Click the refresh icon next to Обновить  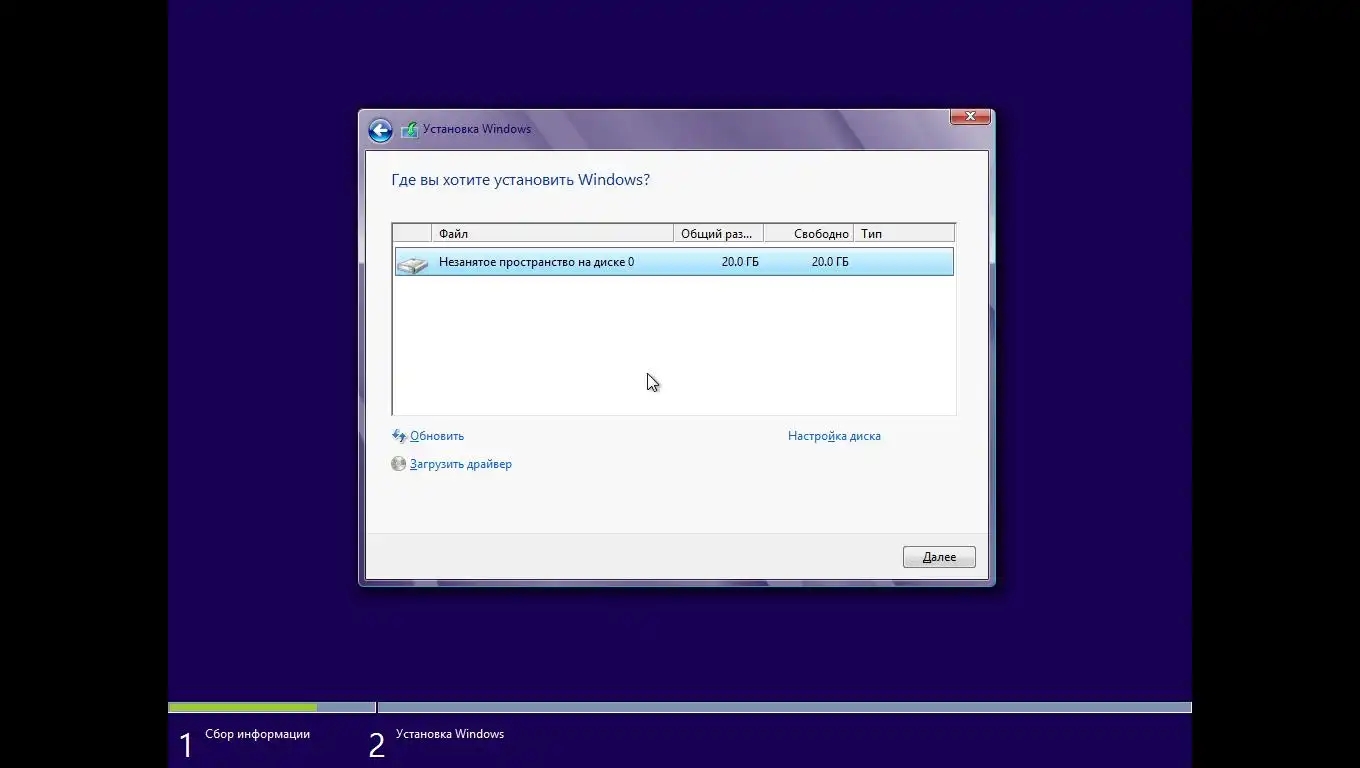399,436
